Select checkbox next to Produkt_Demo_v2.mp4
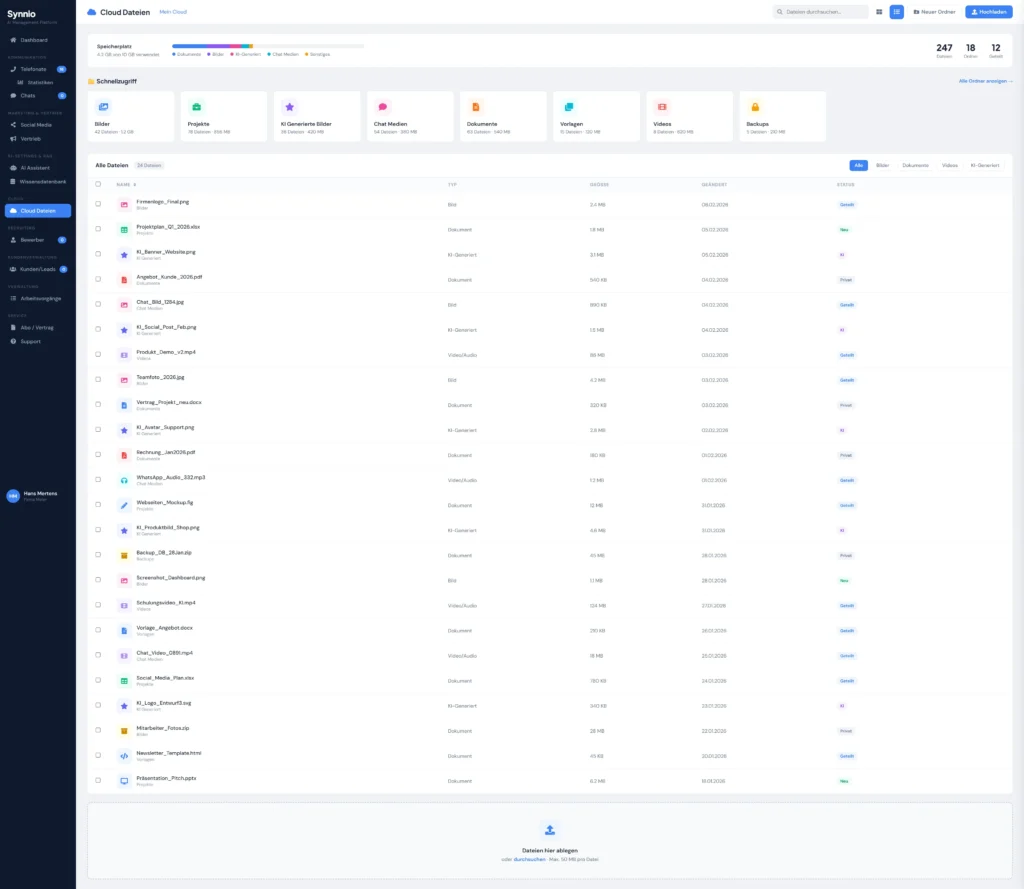 [98, 354]
